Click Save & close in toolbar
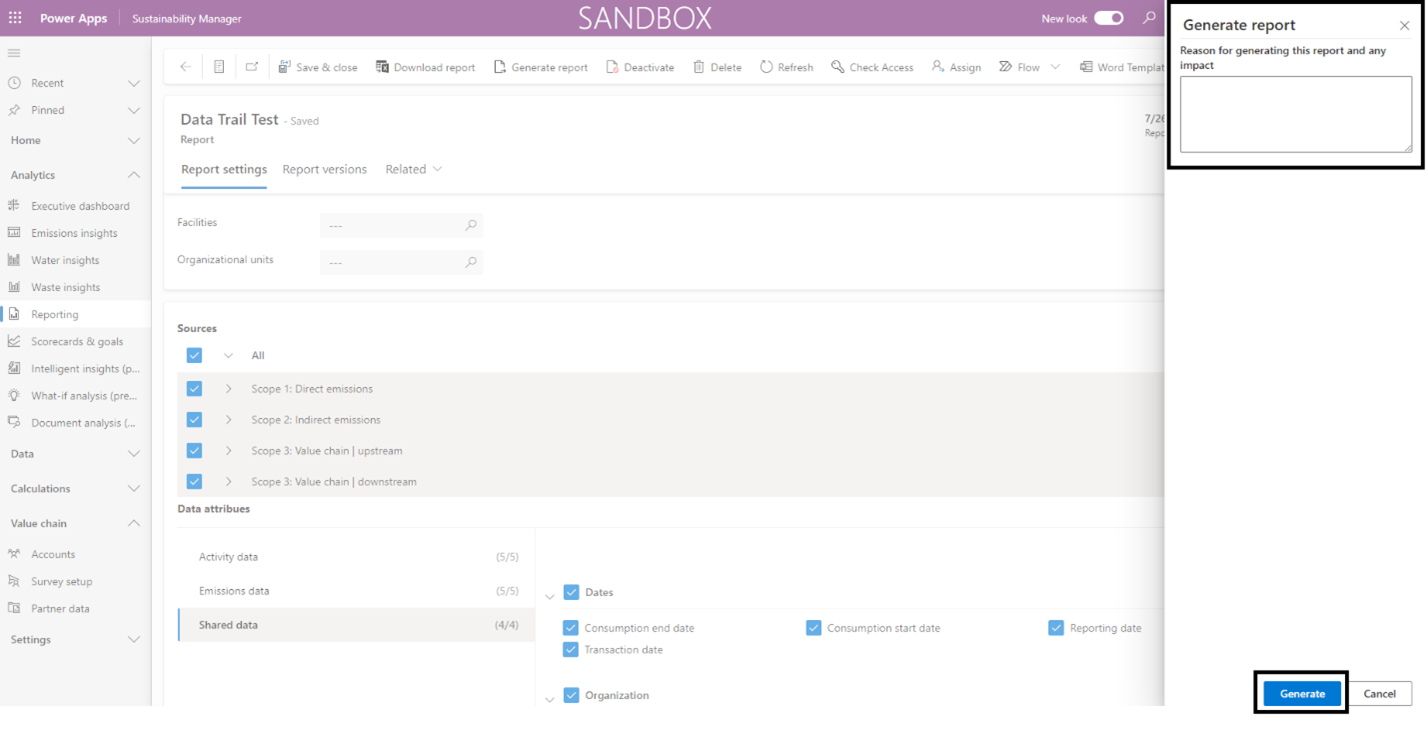 pyautogui.click(x=318, y=67)
